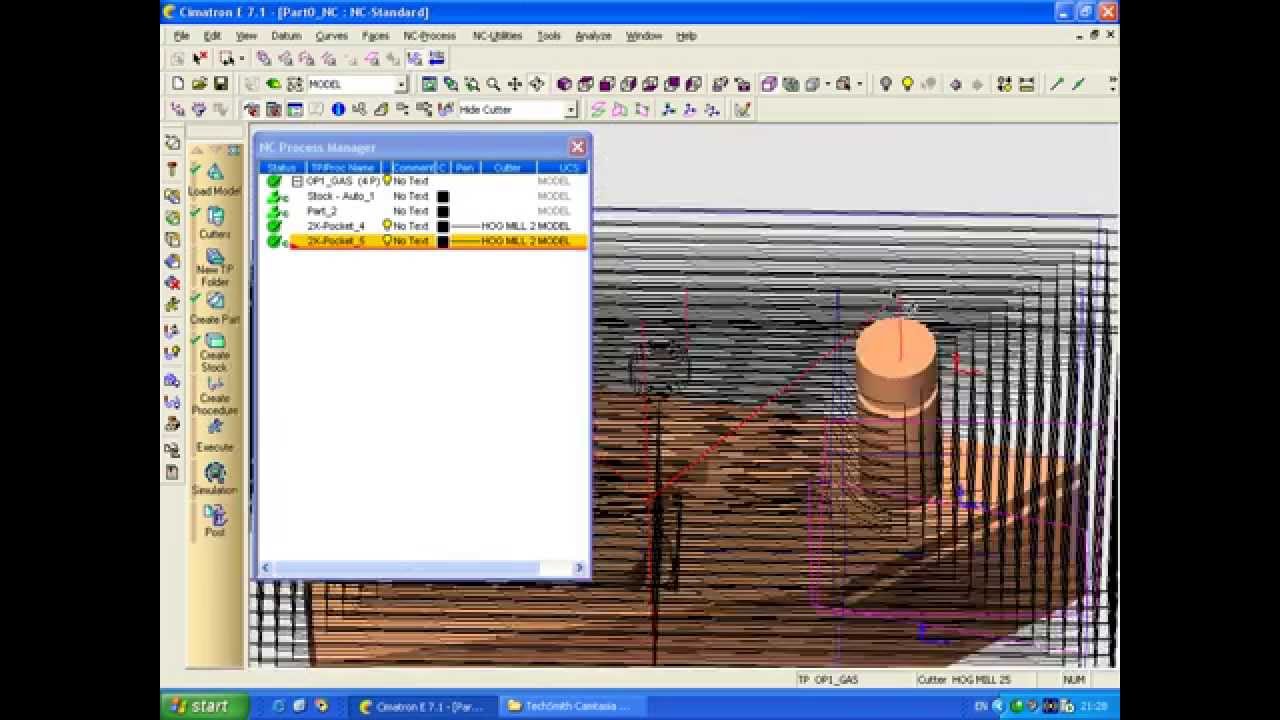The width and height of the screenshot is (1280, 720).
Task: Open the File menu
Action: pos(181,36)
